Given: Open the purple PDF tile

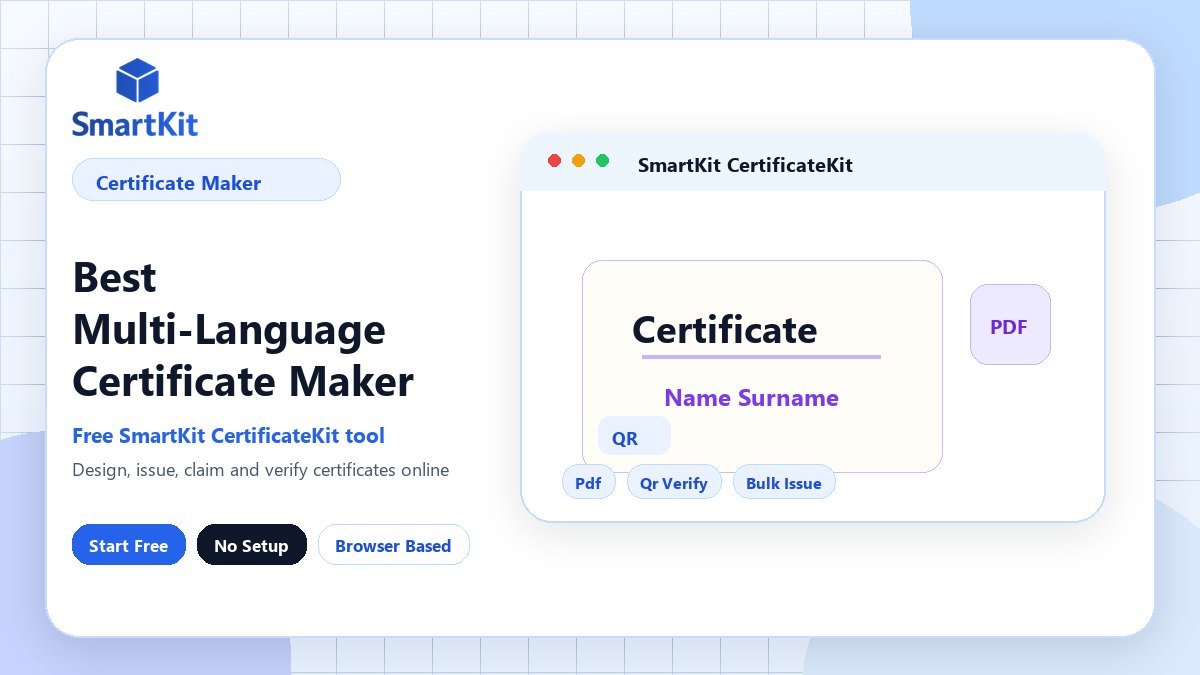Looking at the screenshot, I should tap(1010, 325).
